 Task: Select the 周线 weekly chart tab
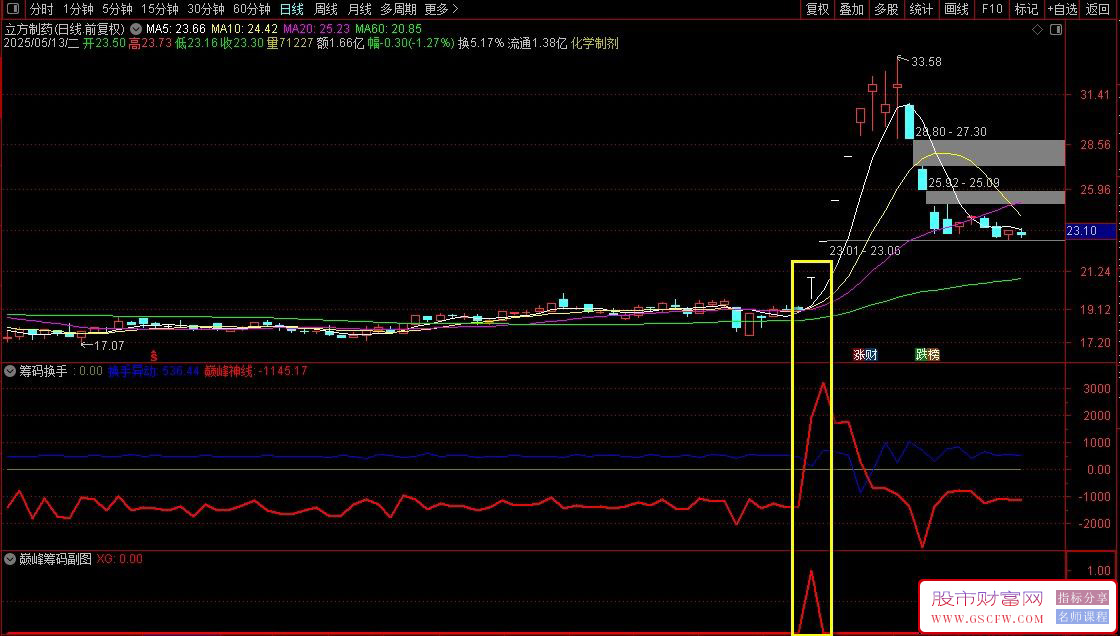click(x=326, y=9)
